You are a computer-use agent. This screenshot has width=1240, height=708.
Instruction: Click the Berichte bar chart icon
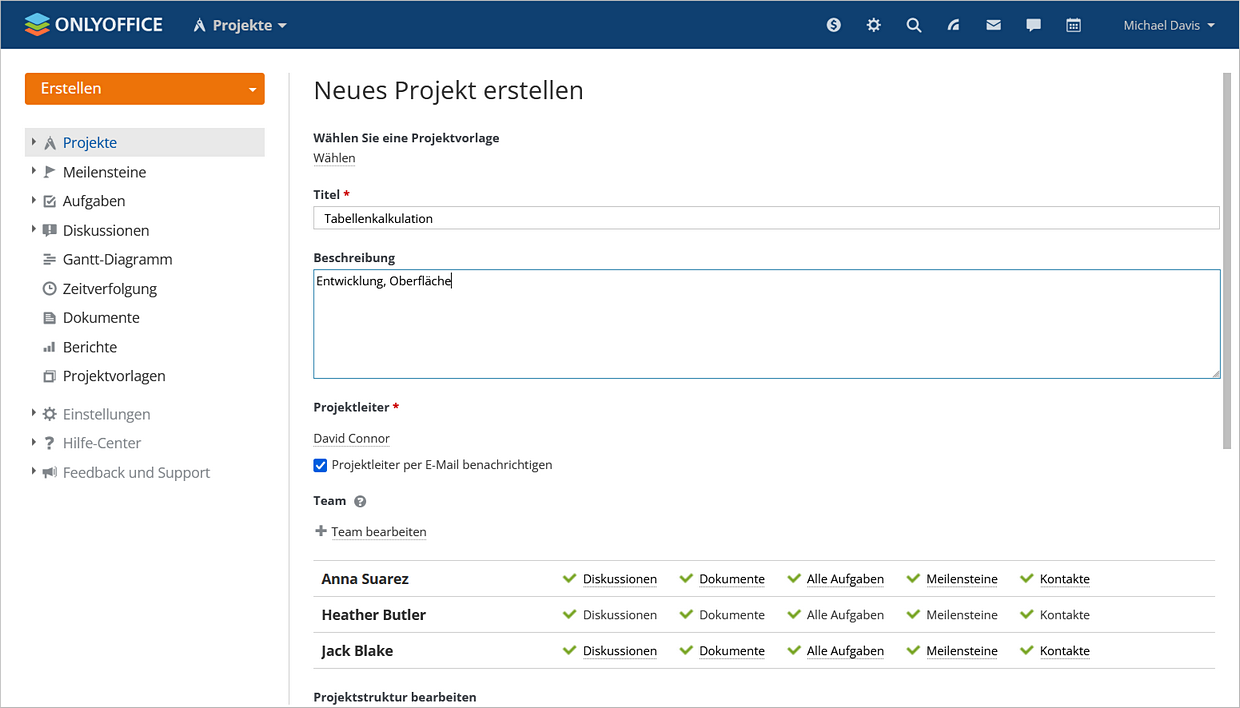[x=50, y=347]
